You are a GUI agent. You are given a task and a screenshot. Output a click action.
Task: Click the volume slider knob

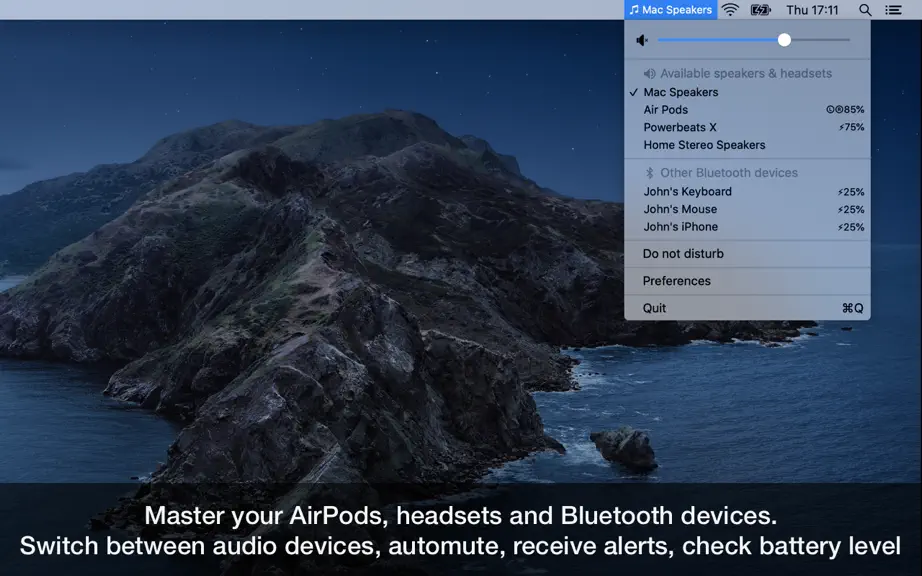(x=784, y=40)
